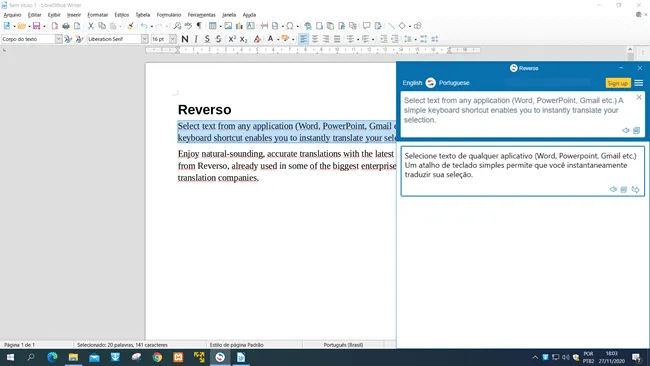The height and width of the screenshot is (366, 650).
Task: Apply the font color (A icon)
Action: pyautogui.click(x=271, y=39)
